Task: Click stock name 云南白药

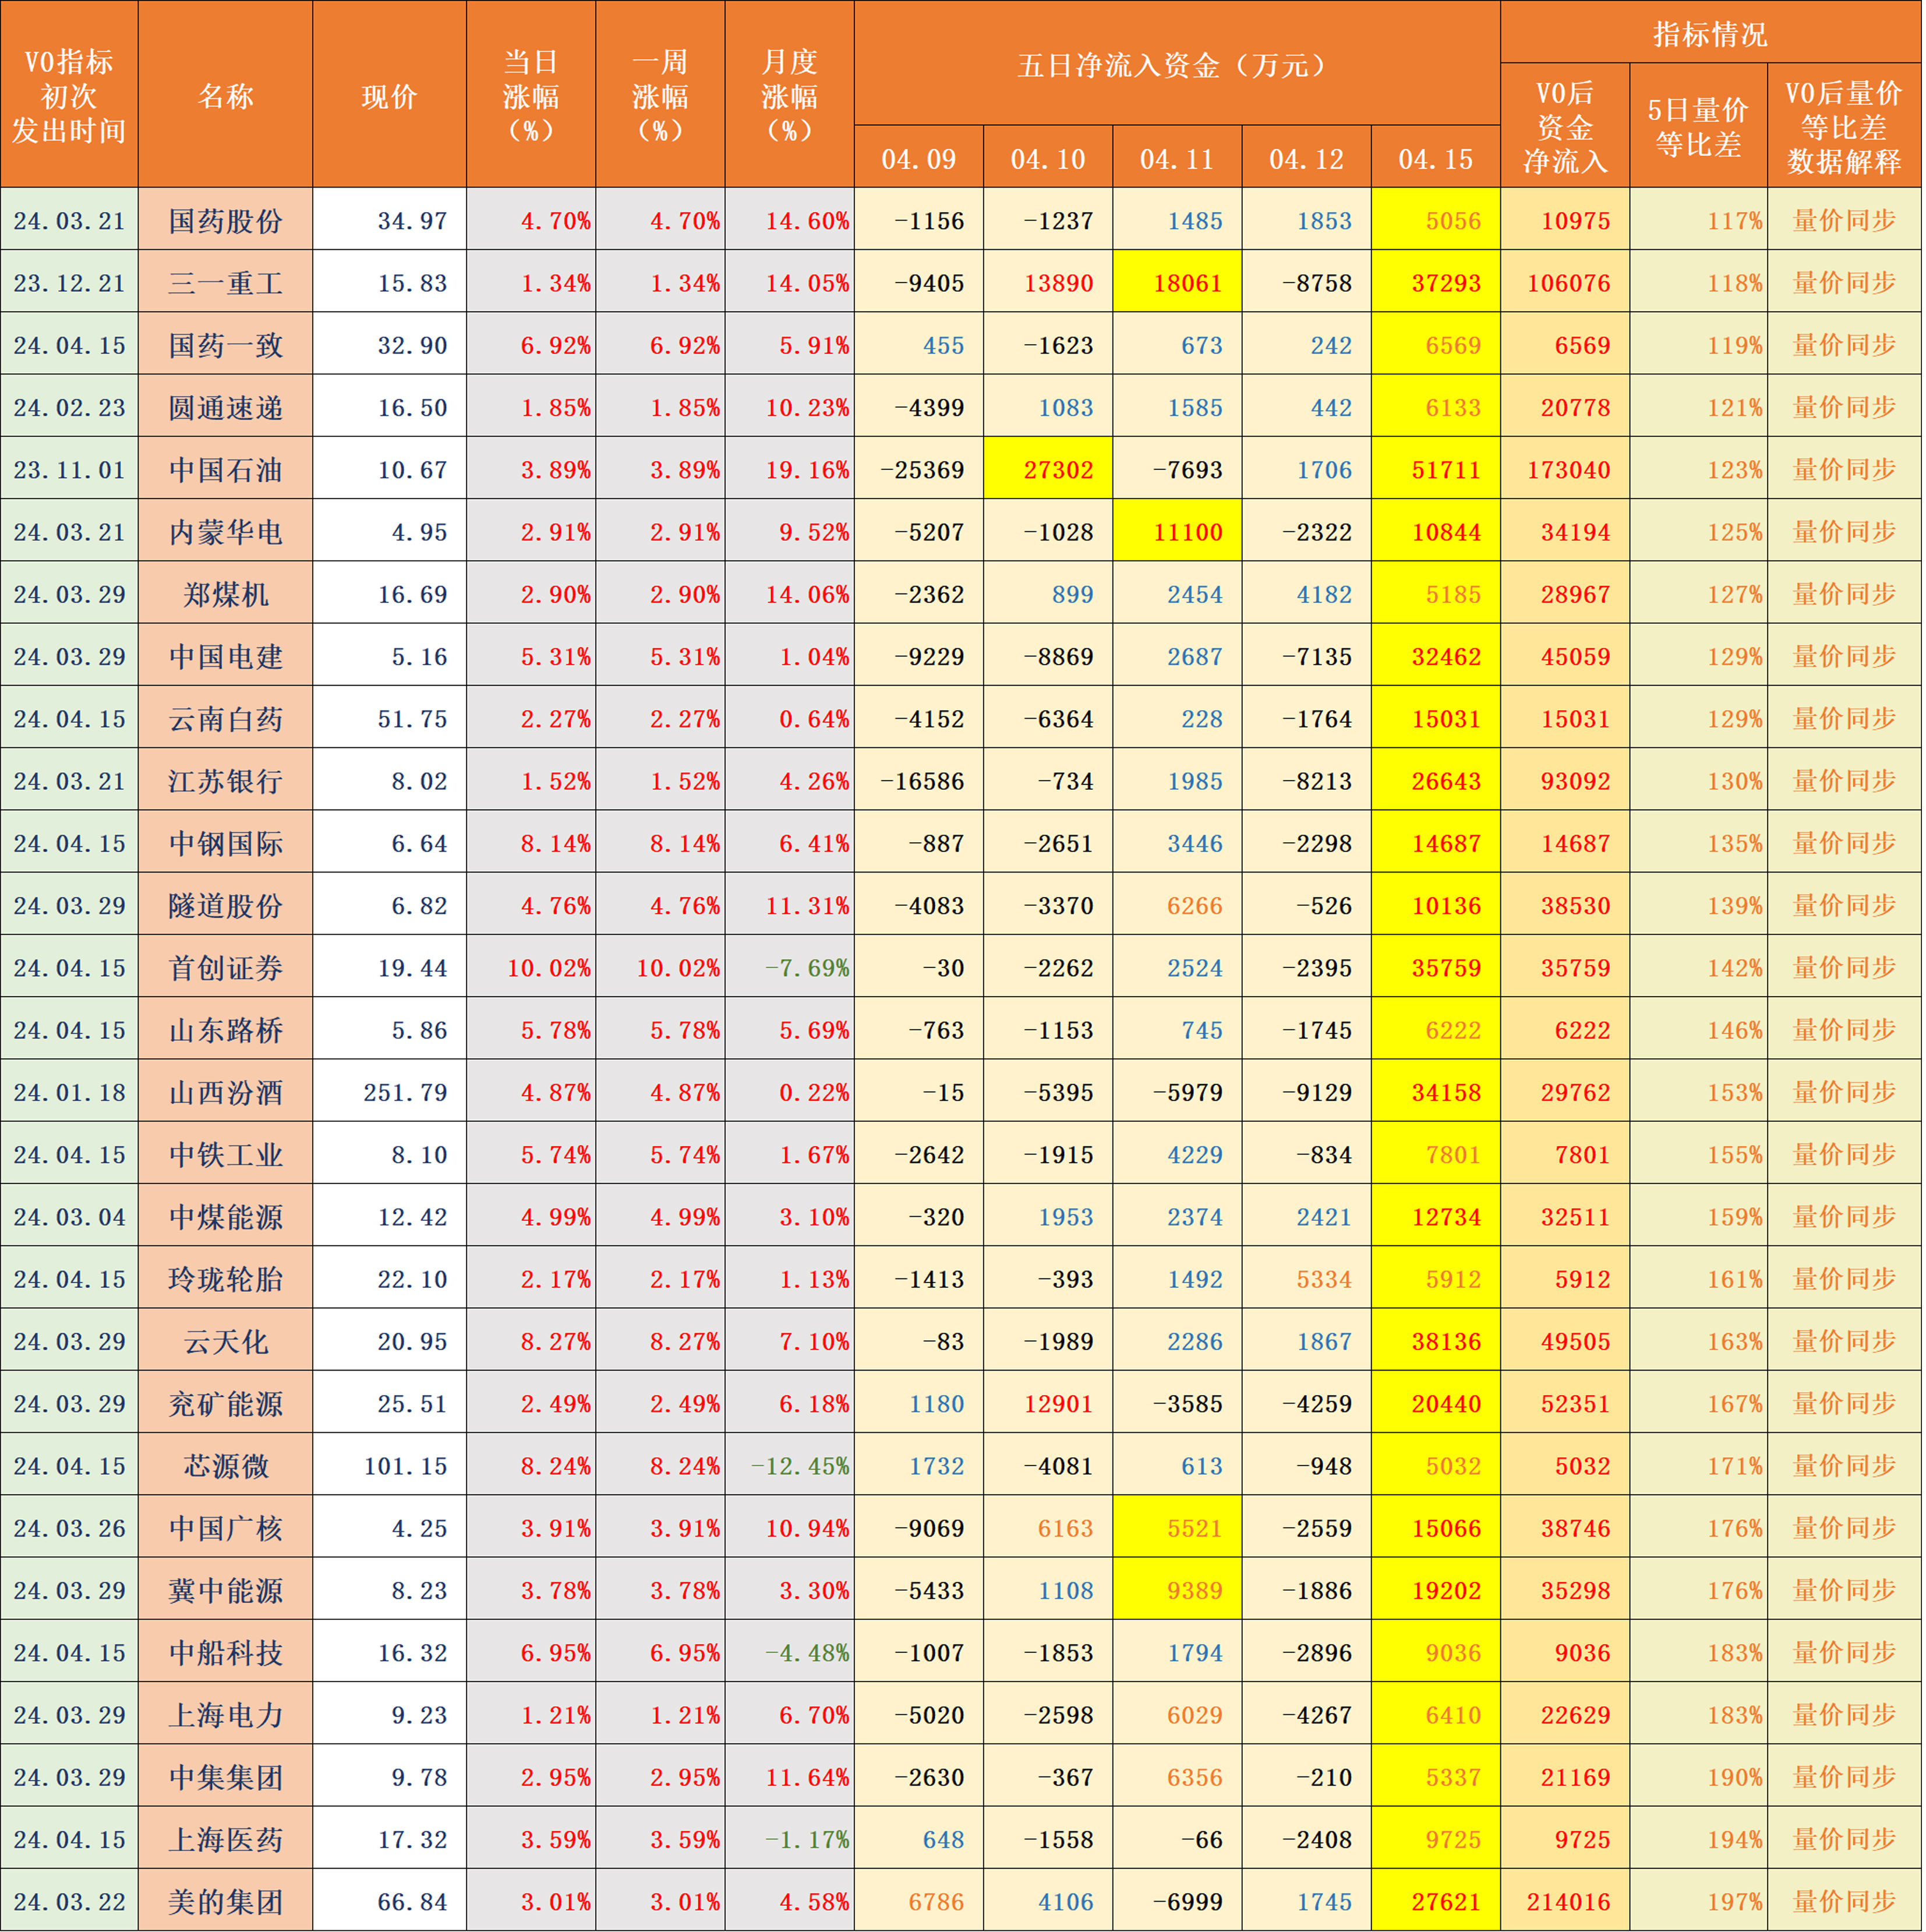Action: [226, 718]
